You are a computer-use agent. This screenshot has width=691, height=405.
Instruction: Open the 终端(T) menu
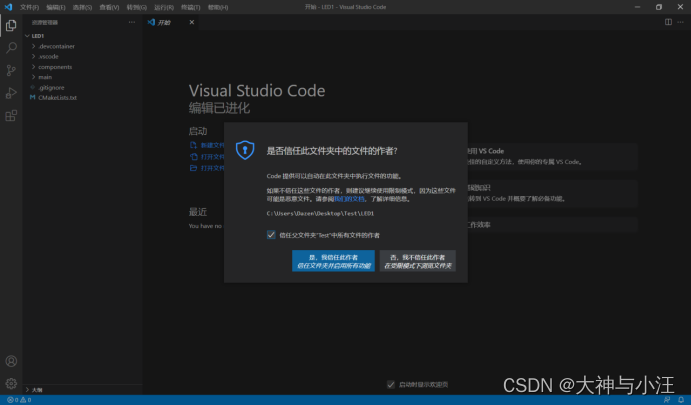(x=190, y=7)
